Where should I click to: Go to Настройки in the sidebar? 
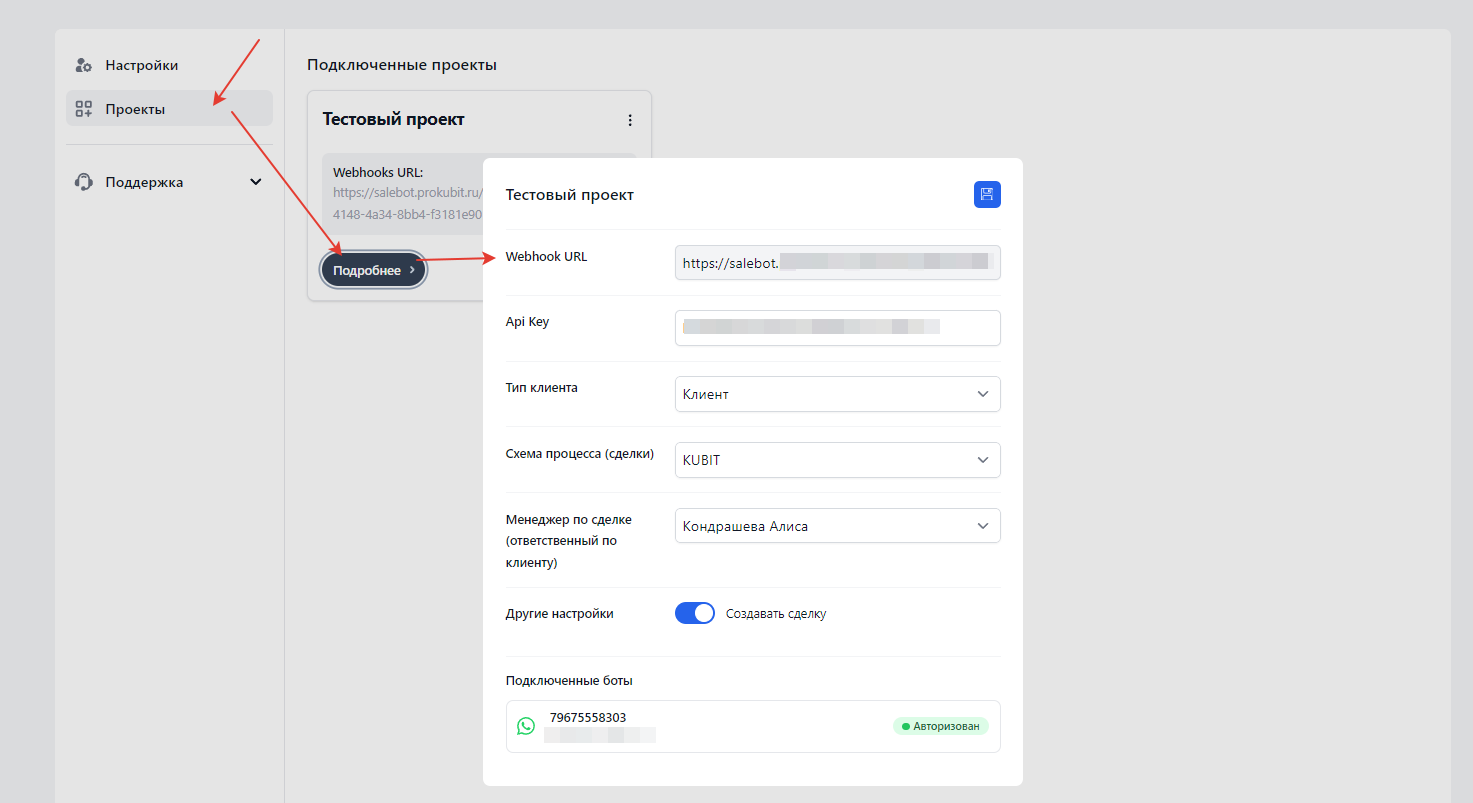coord(141,65)
